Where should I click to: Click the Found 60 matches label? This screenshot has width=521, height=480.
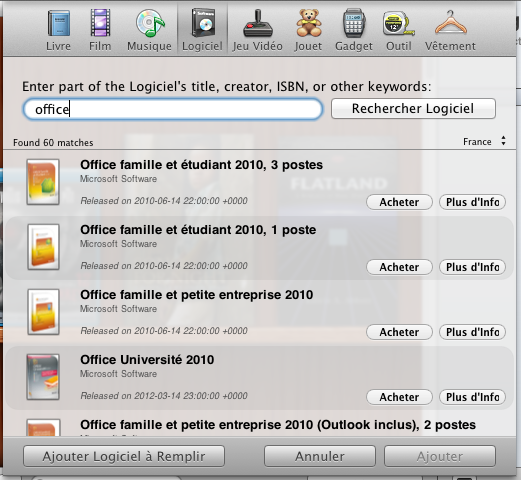[53, 143]
